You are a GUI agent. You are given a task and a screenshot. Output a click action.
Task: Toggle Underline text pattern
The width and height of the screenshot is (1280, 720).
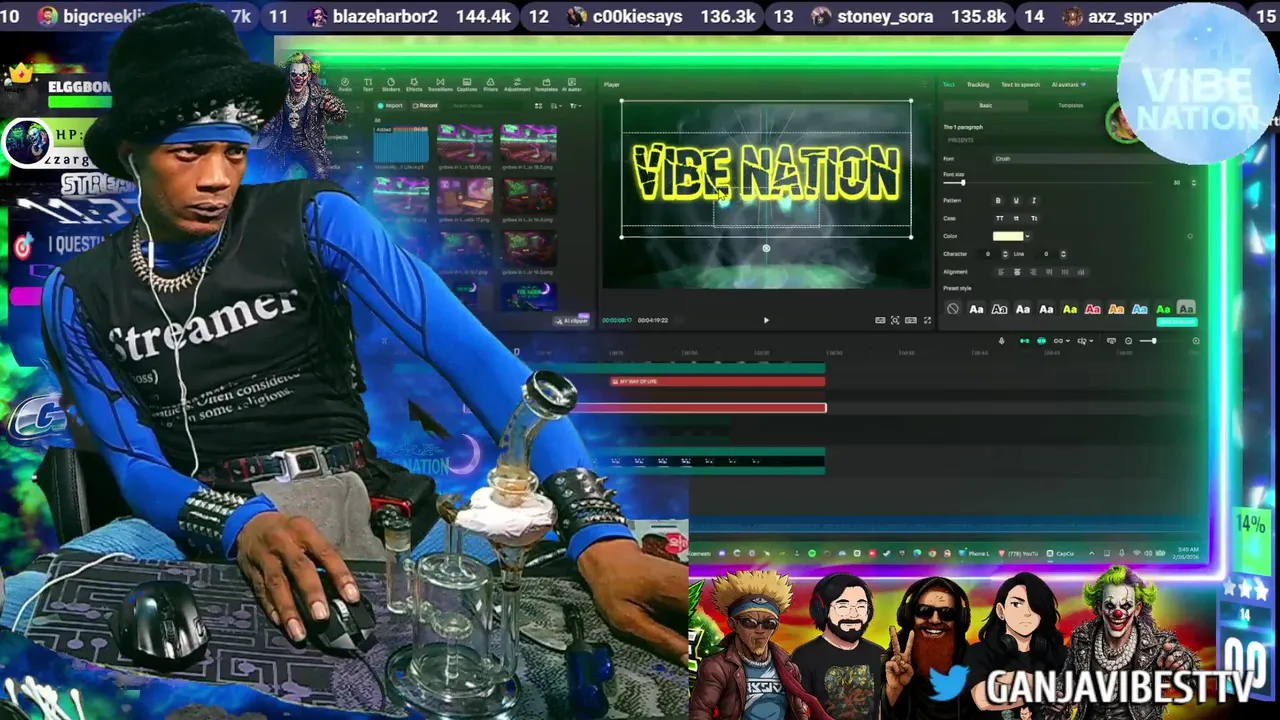tap(1016, 200)
